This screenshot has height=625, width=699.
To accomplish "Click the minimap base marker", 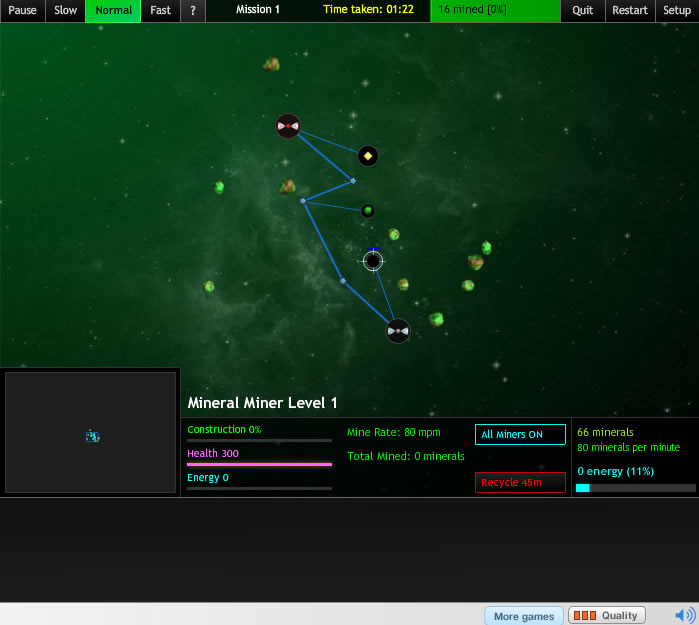I will pos(93,436).
